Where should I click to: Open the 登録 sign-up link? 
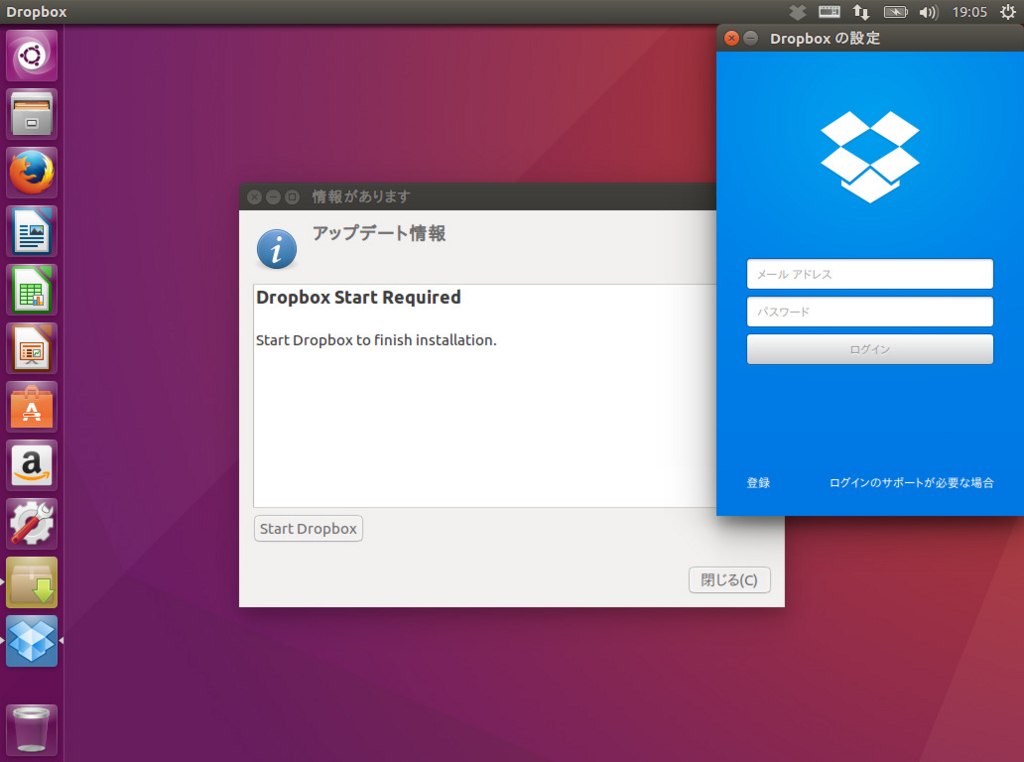758,483
